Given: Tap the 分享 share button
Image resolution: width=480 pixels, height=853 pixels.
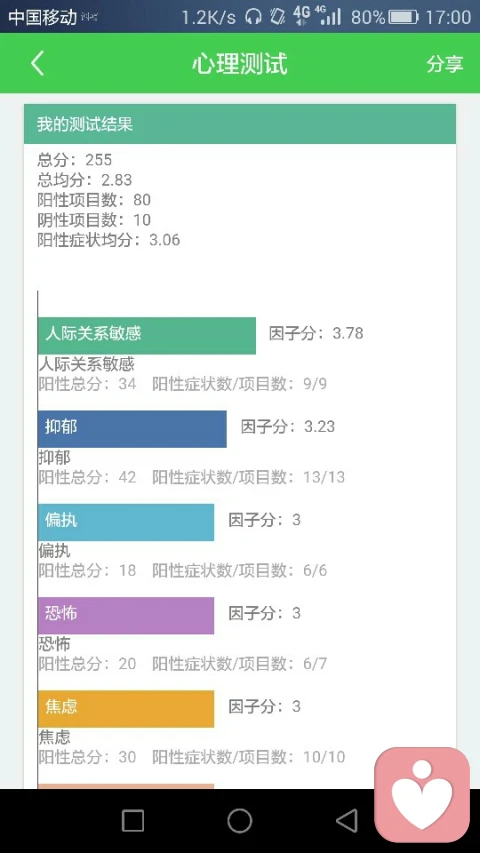Looking at the screenshot, I should [x=445, y=64].
